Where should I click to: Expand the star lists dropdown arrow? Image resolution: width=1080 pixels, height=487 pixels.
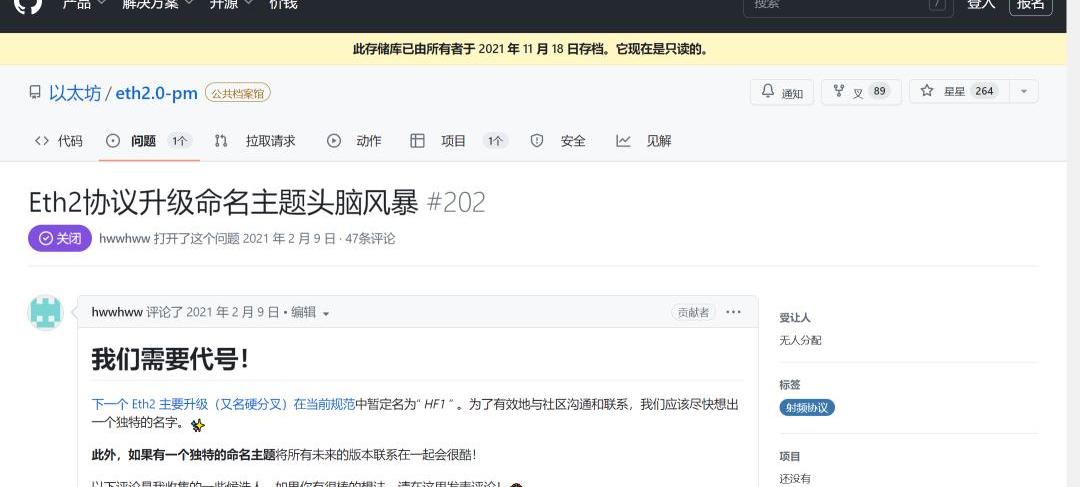point(1024,92)
